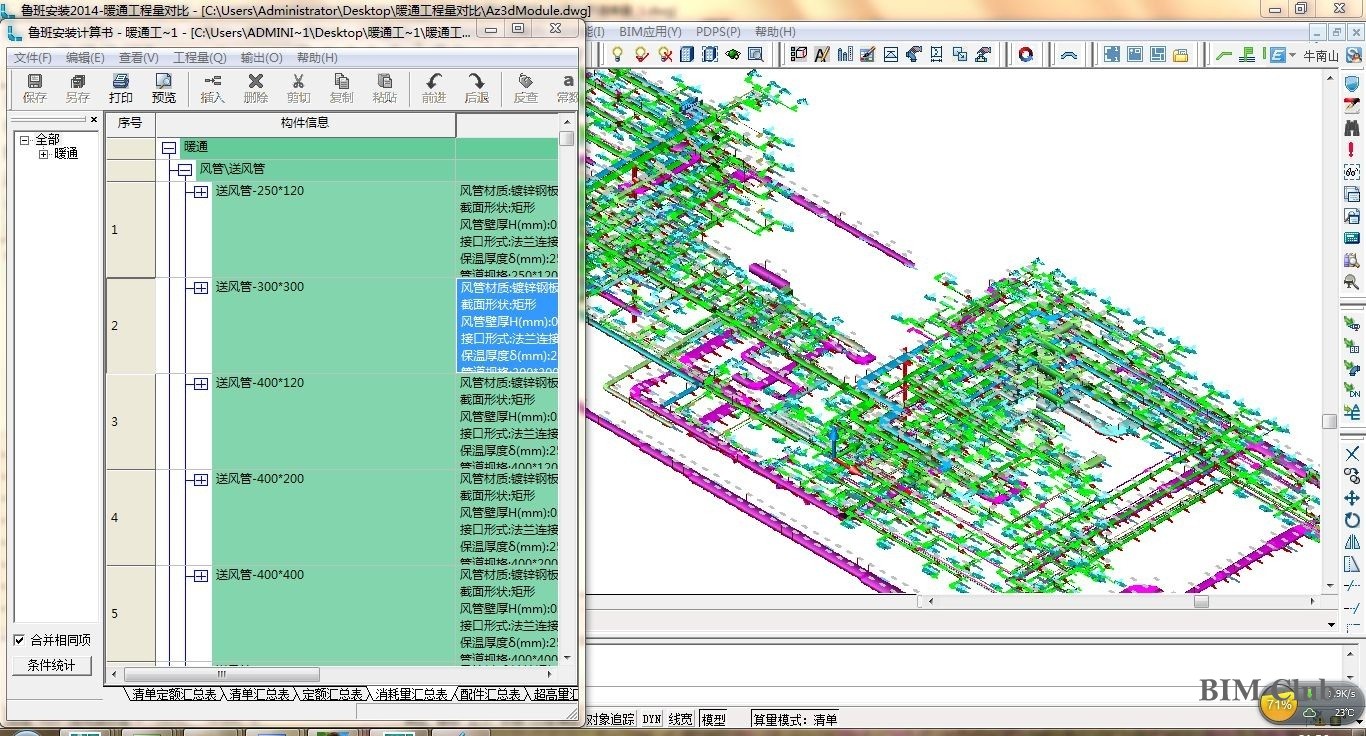
Task: Click the 插入 (Insert) toolbar icon
Action: point(212,82)
